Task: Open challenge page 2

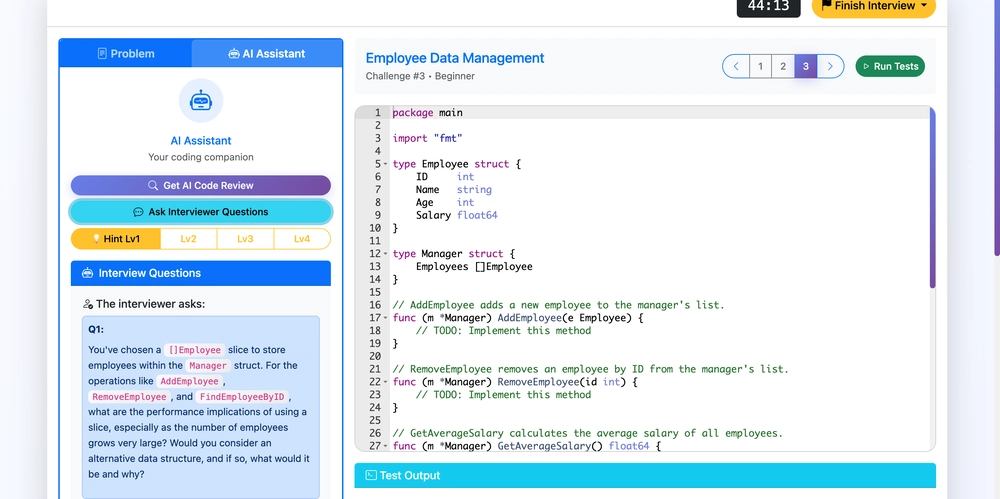Action: (x=783, y=66)
